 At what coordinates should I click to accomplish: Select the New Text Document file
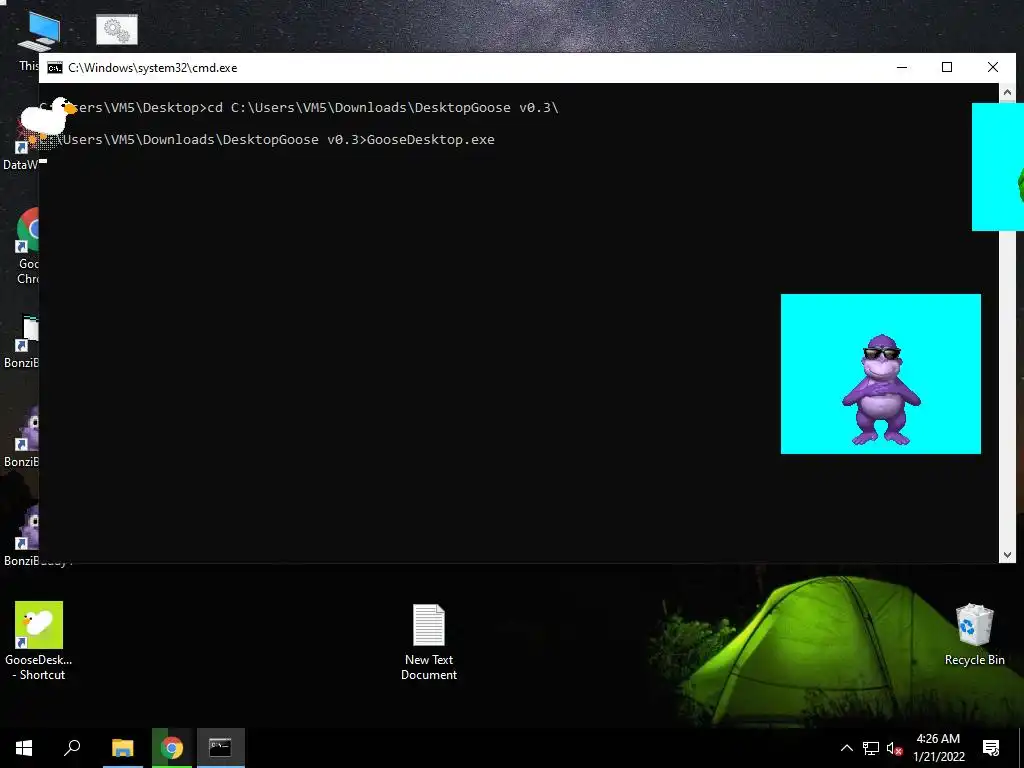click(x=428, y=642)
